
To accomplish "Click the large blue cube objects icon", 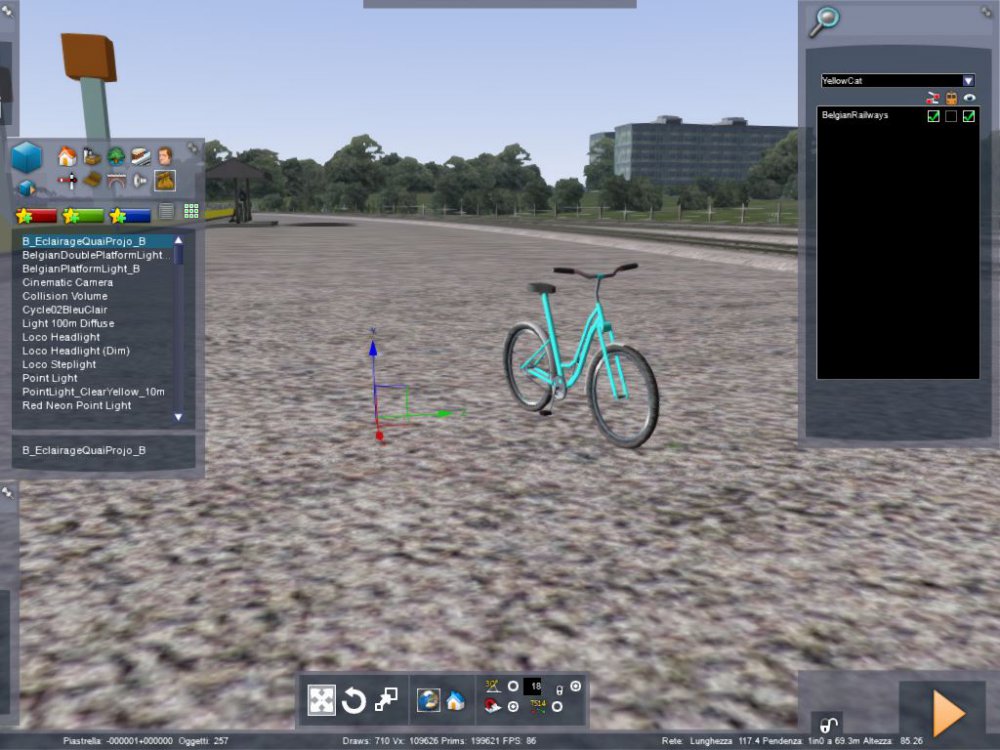I will tap(27, 158).
